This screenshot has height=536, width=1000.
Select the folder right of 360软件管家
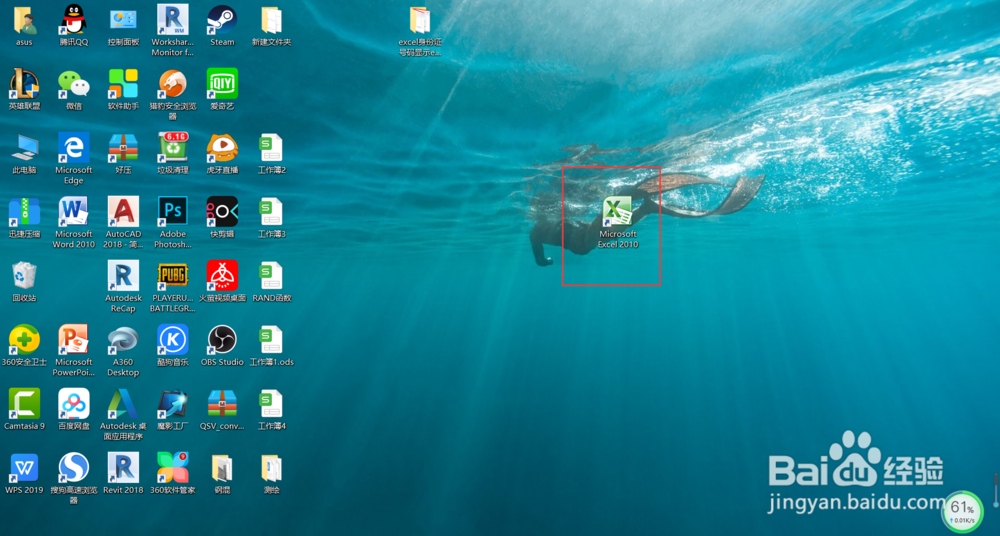tap(222, 473)
